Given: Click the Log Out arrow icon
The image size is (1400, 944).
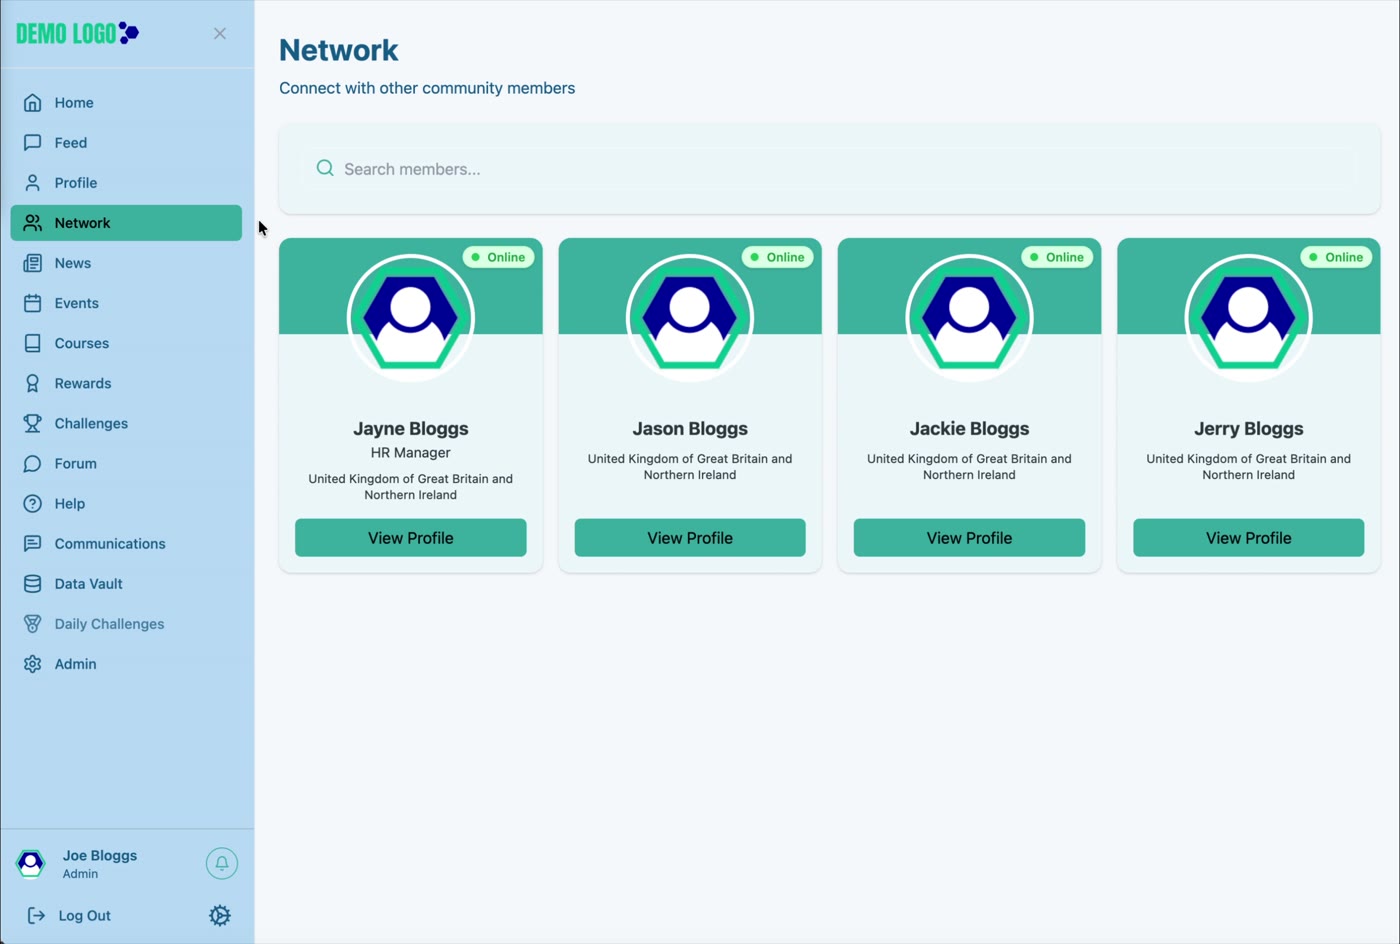Looking at the screenshot, I should (x=36, y=915).
